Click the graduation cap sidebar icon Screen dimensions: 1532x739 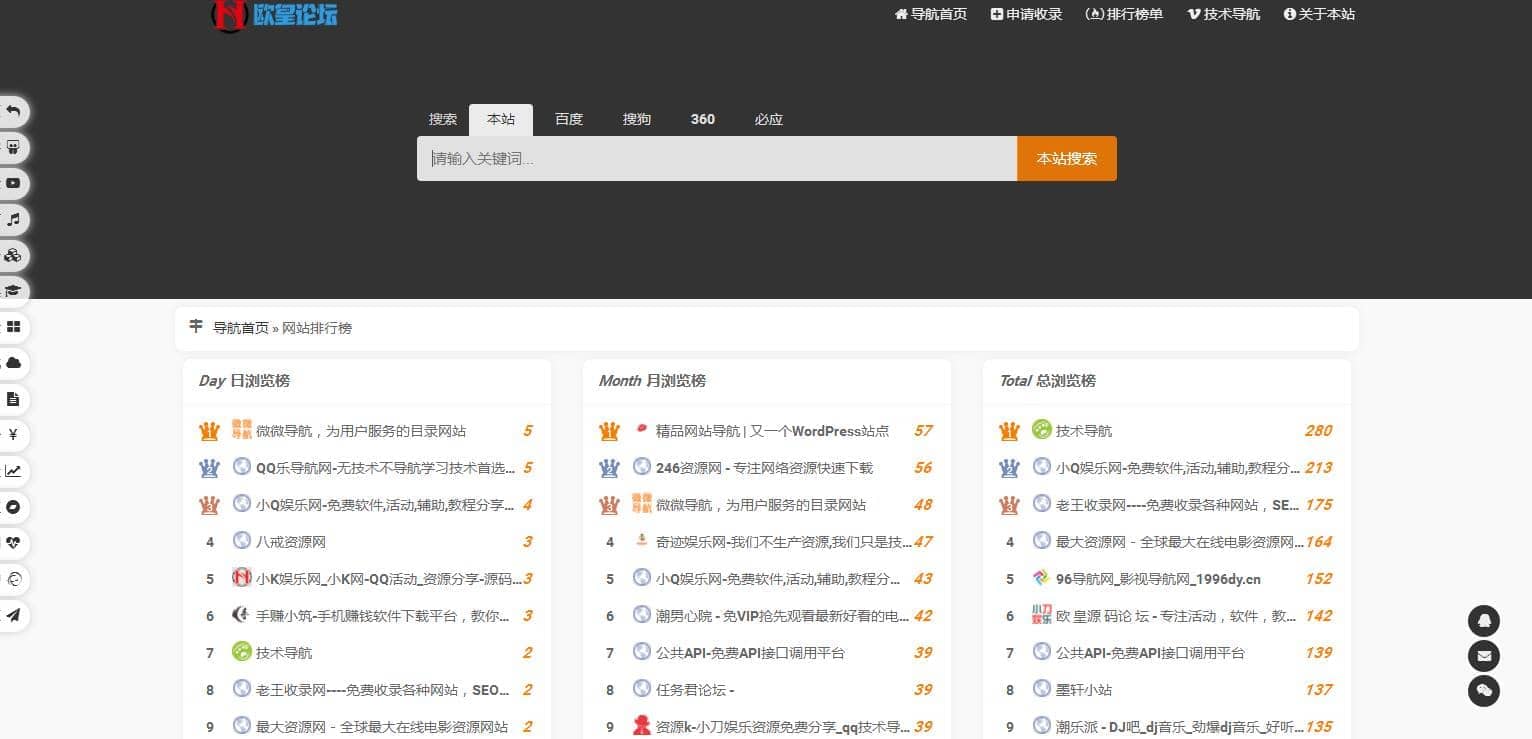[x=13, y=291]
